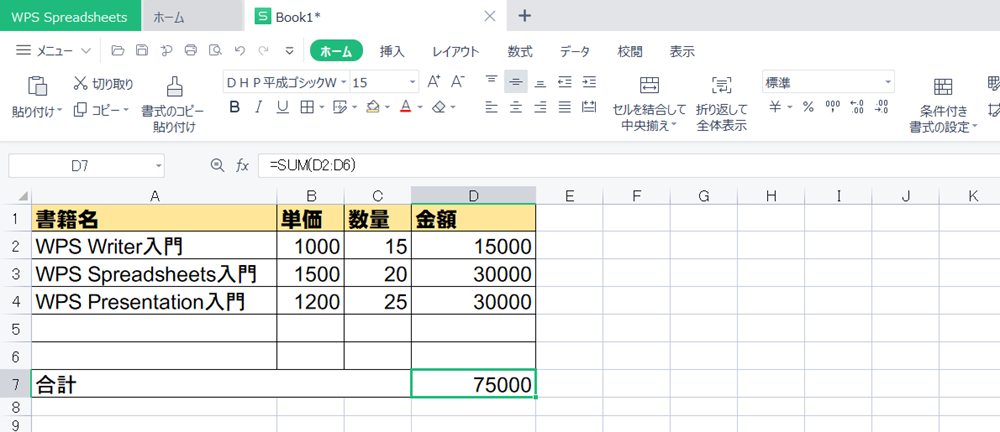Open the 校閲 ribbon tab
Screen dimensions: 1000x432
pyautogui.click(x=630, y=52)
